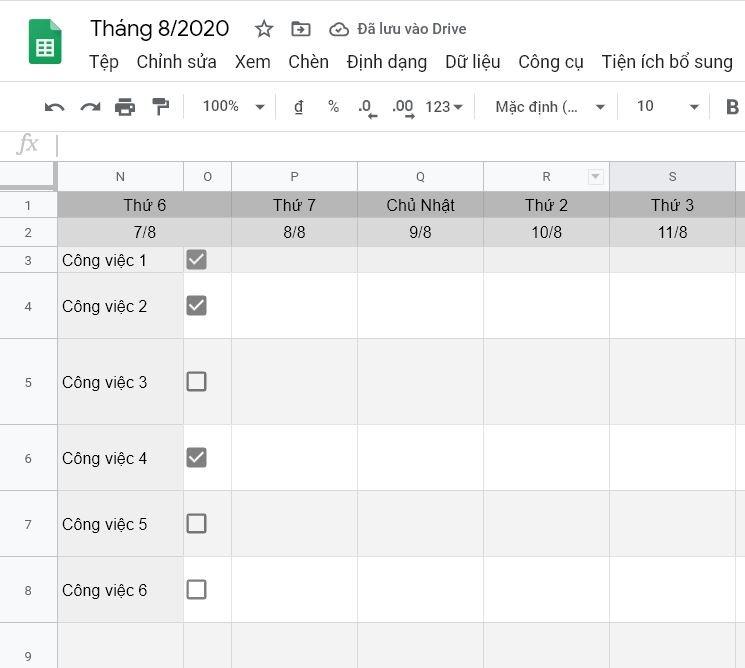Viewport: 745px width, 668px height.
Task: Check the Công việc 5 checkbox
Action: (196, 524)
